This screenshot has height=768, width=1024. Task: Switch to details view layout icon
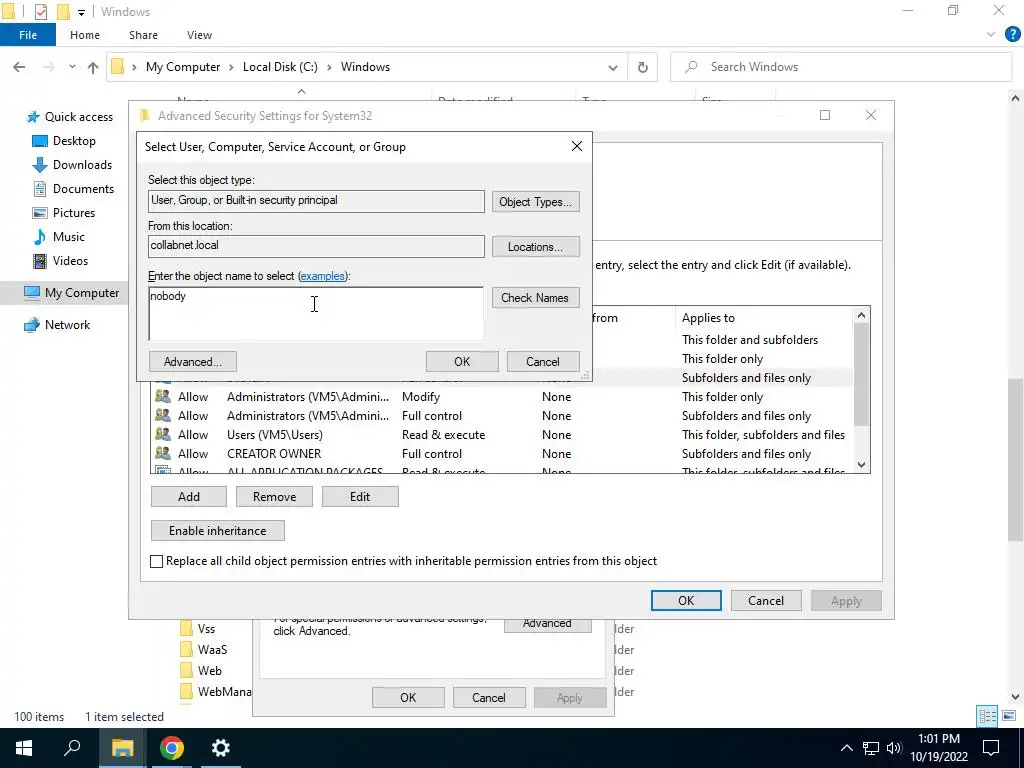pyautogui.click(x=987, y=716)
